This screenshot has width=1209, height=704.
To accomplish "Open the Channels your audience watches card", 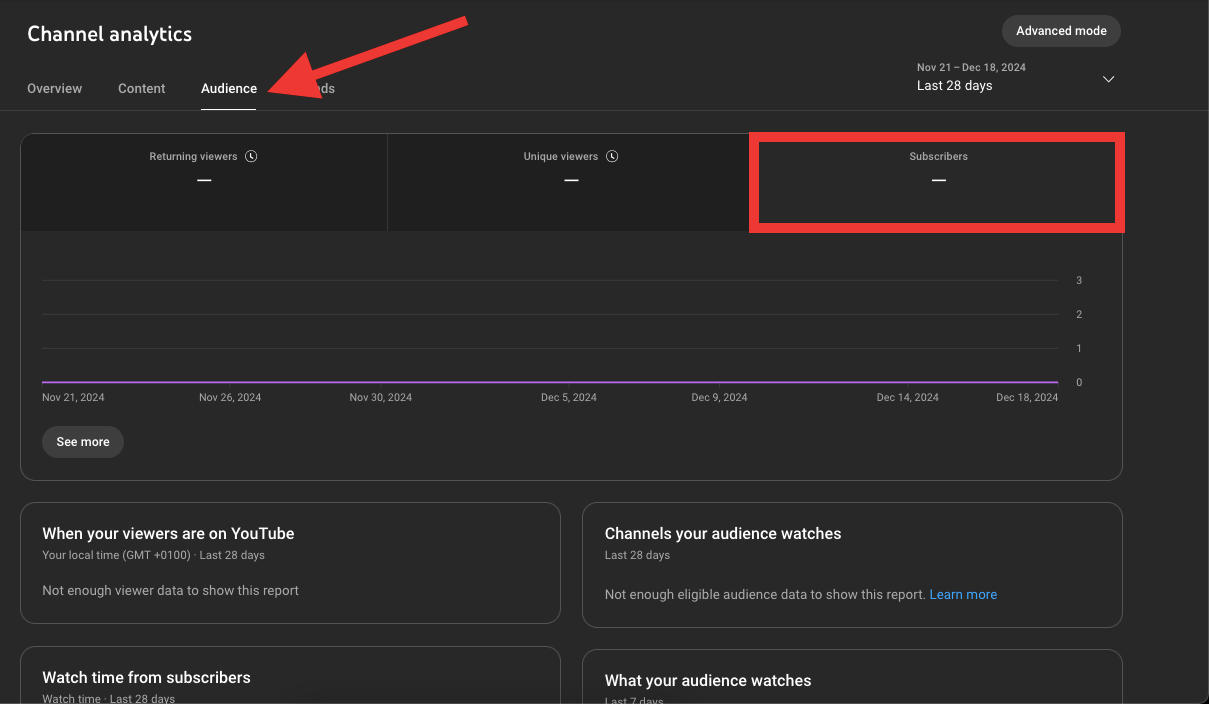I will [x=852, y=563].
